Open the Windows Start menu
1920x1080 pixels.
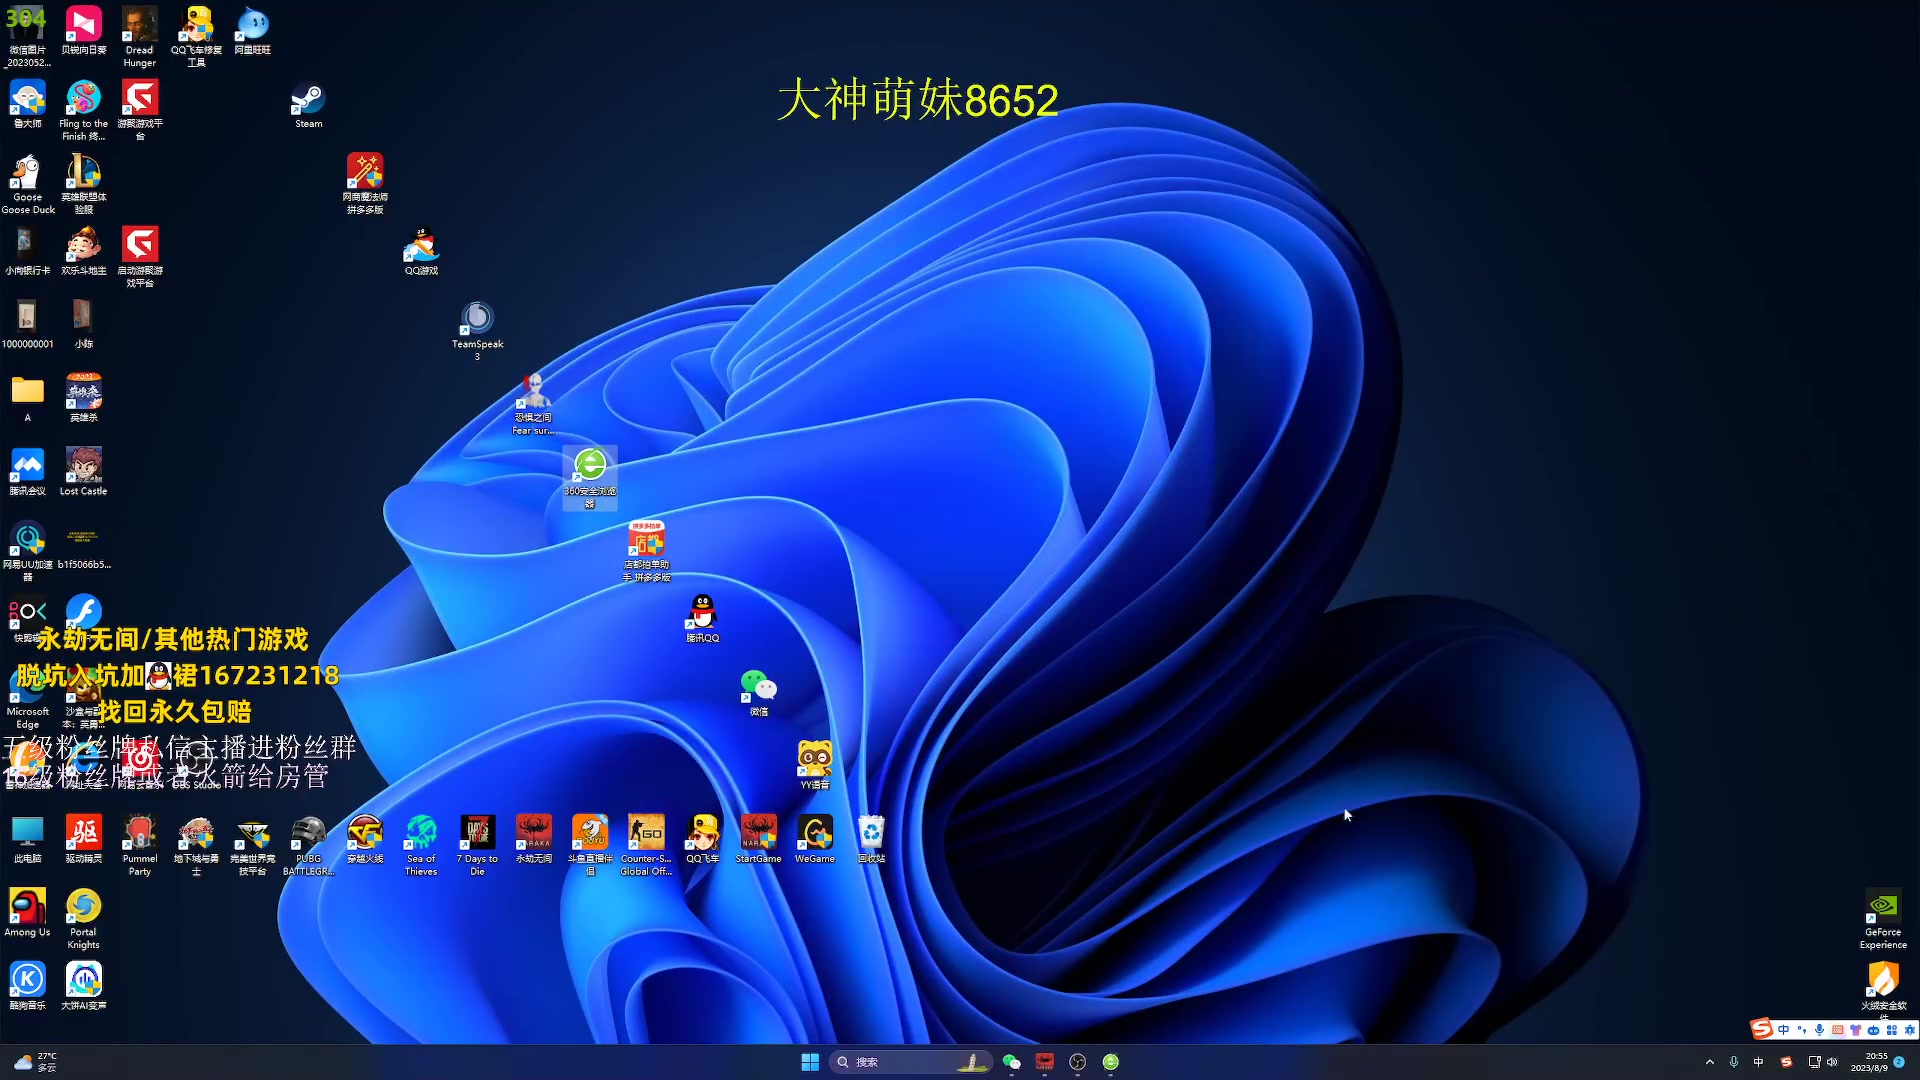pyautogui.click(x=810, y=1062)
